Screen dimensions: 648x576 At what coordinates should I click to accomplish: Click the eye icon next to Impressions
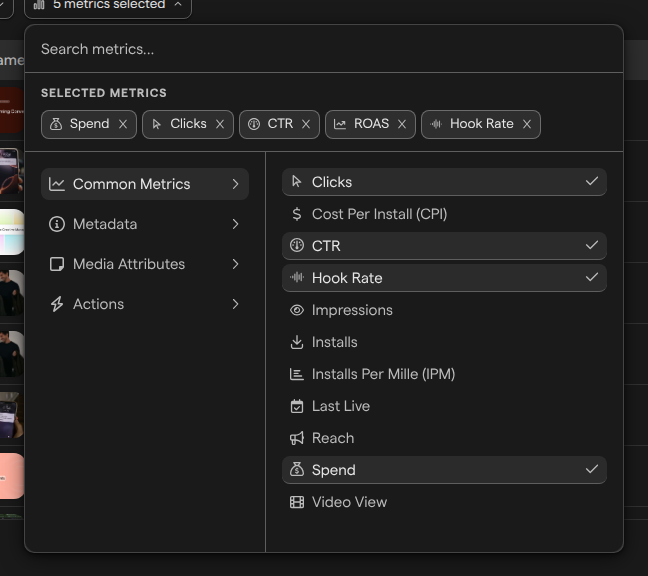click(297, 310)
